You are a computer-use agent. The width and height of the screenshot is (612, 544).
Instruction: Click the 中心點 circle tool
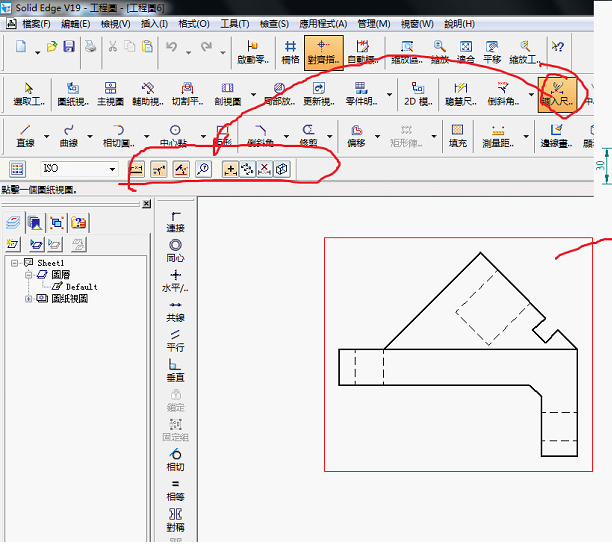point(173,136)
